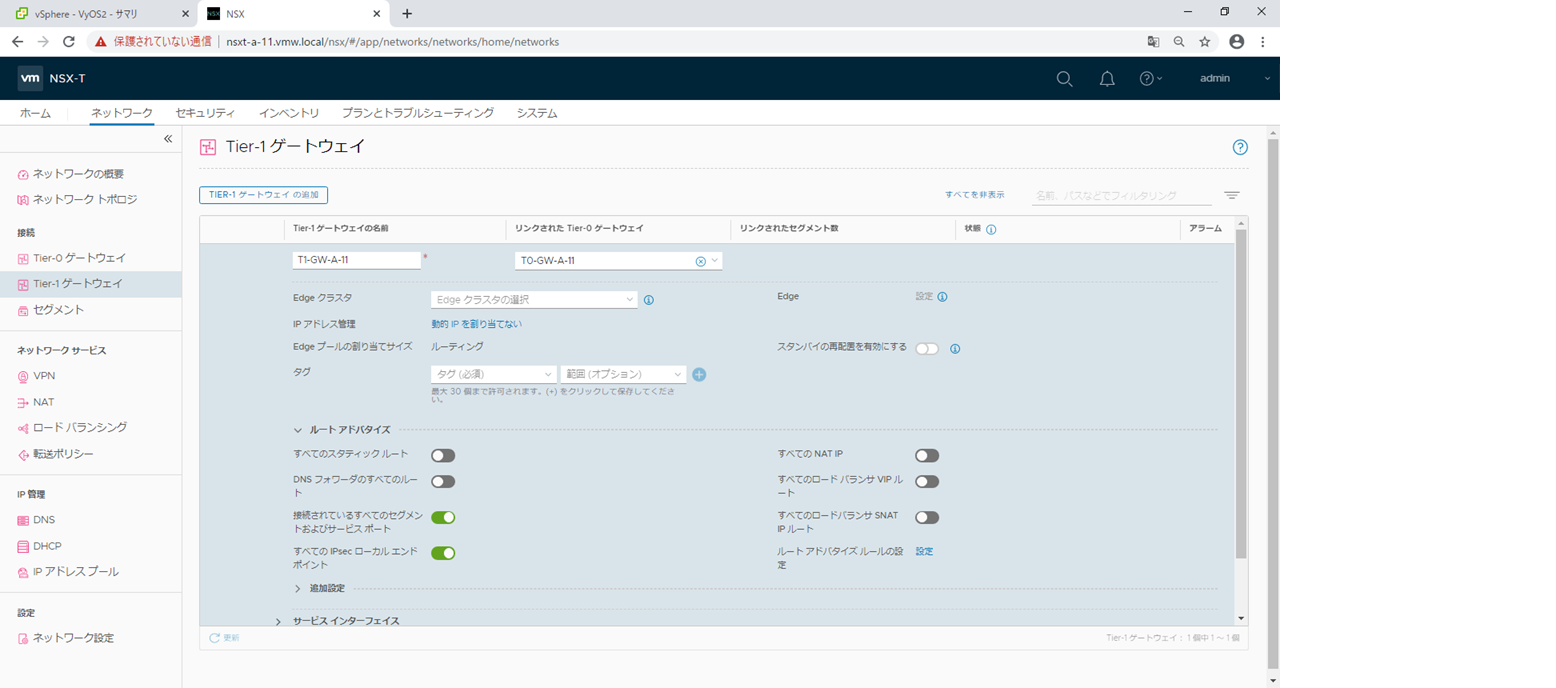Switch to the インベントリ tab
Viewport: 1556px width, 688px height.
click(x=288, y=113)
